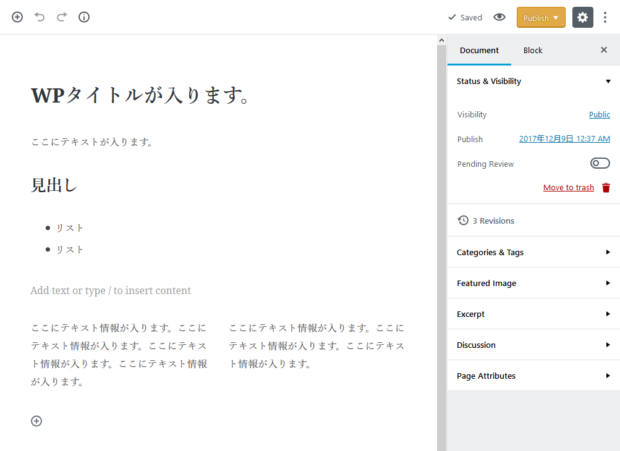The width and height of the screenshot is (620, 451).
Task: Open the 3 Revisions link
Action: pos(493,221)
